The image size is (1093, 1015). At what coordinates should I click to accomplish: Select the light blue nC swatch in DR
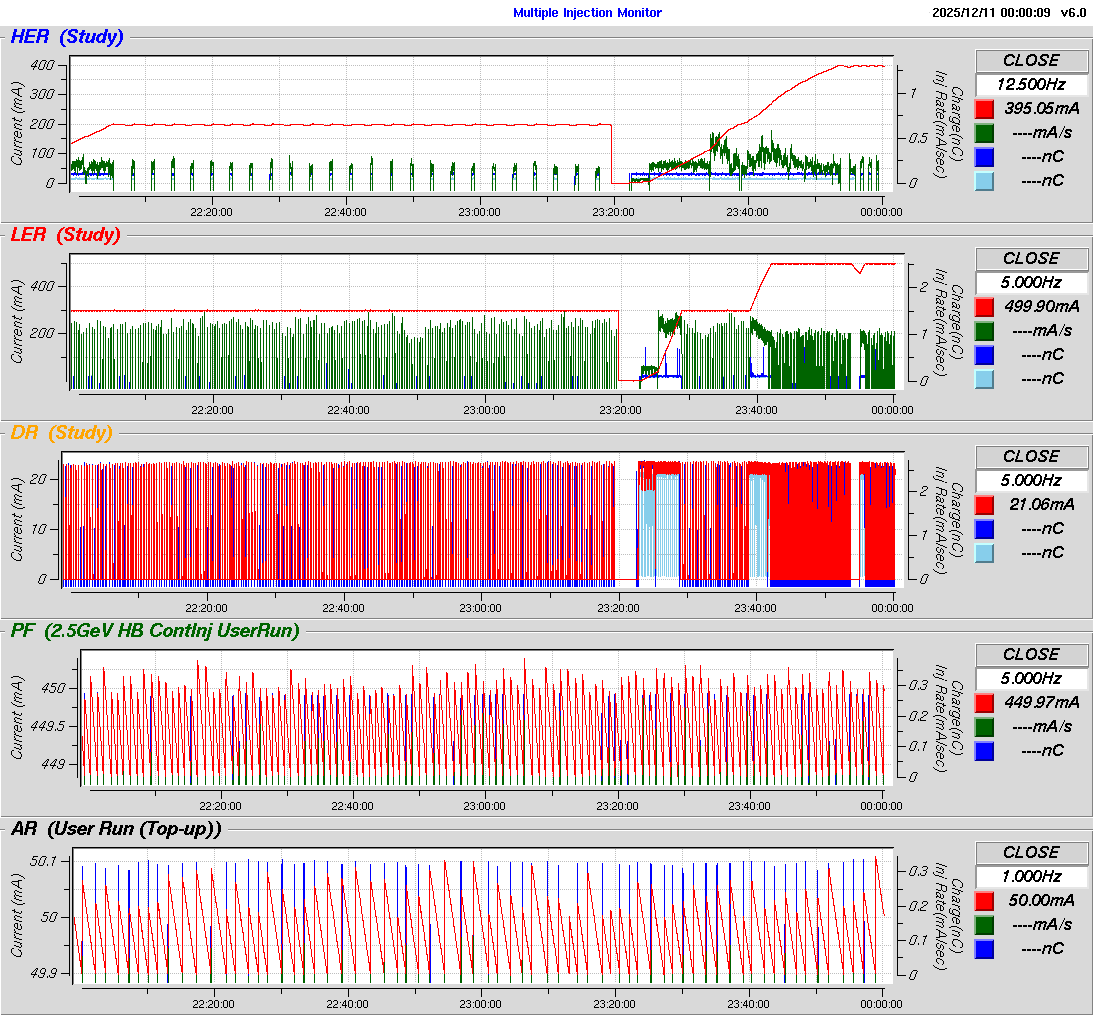[x=984, y=553]
